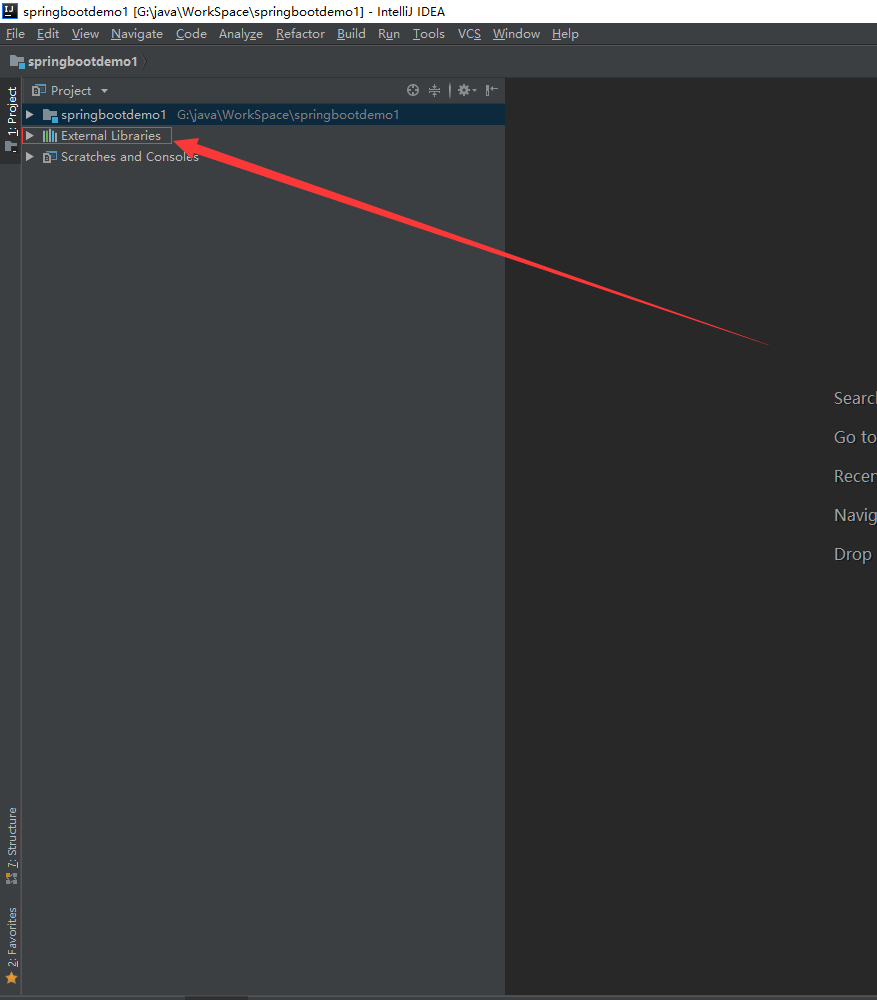
Task: Toggle the 1: Project side tab
Action: [11, 120]
